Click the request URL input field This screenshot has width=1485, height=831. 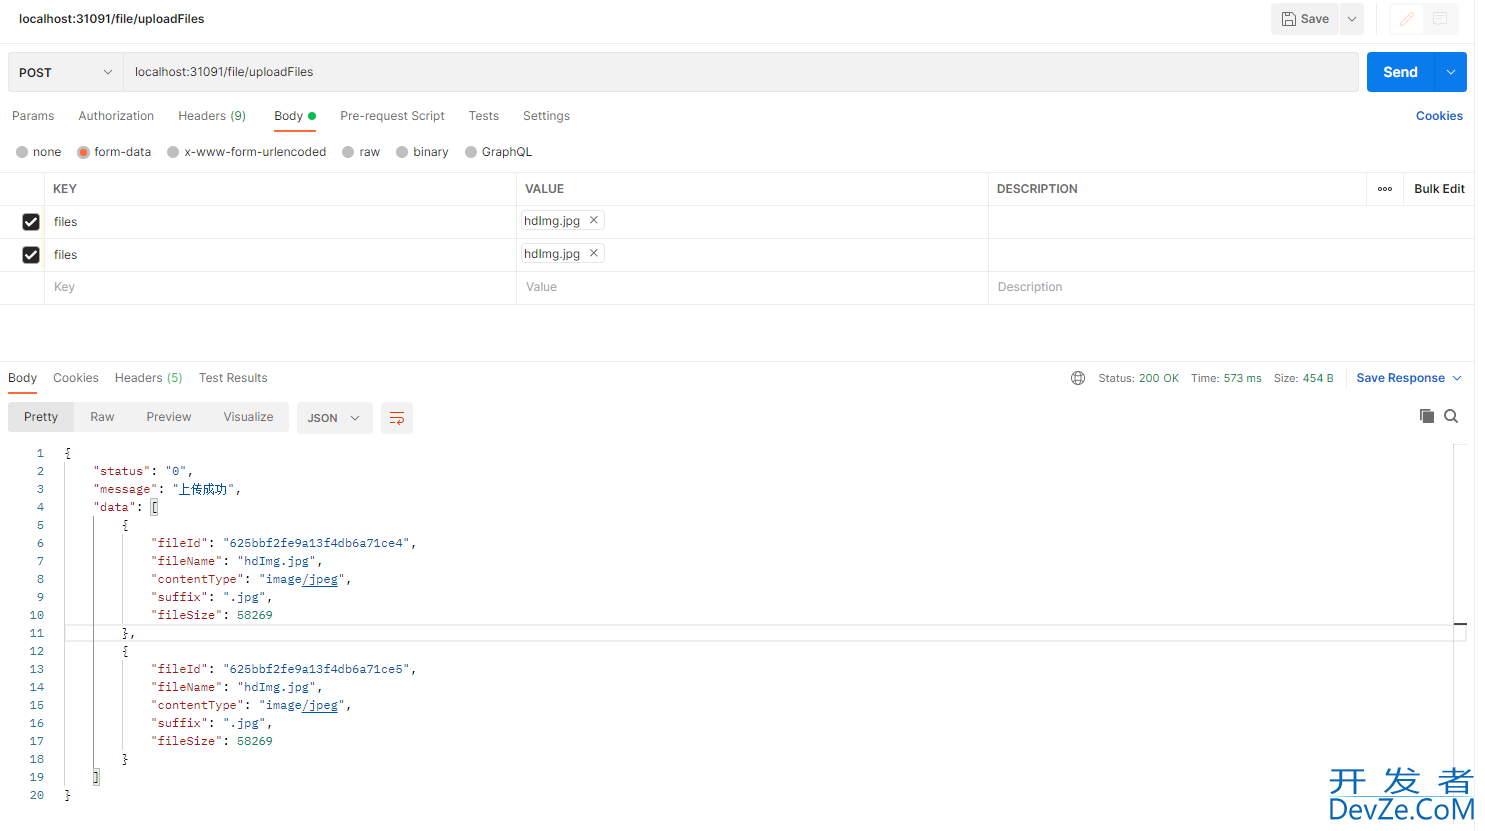click(x=740, y=72)
